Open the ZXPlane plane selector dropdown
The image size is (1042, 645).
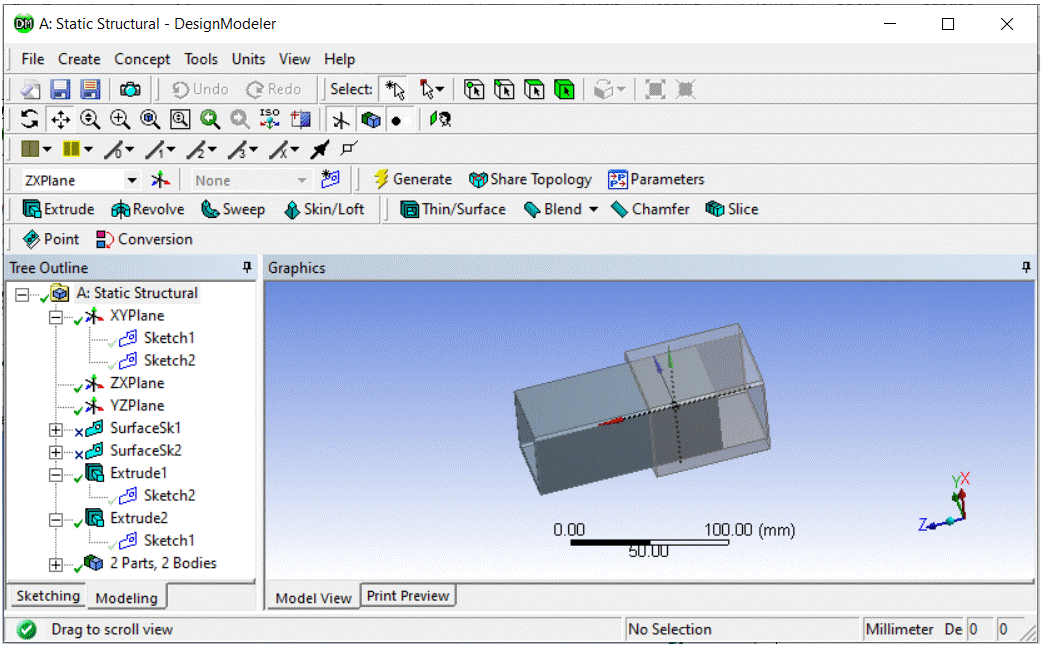click(132, 180)
